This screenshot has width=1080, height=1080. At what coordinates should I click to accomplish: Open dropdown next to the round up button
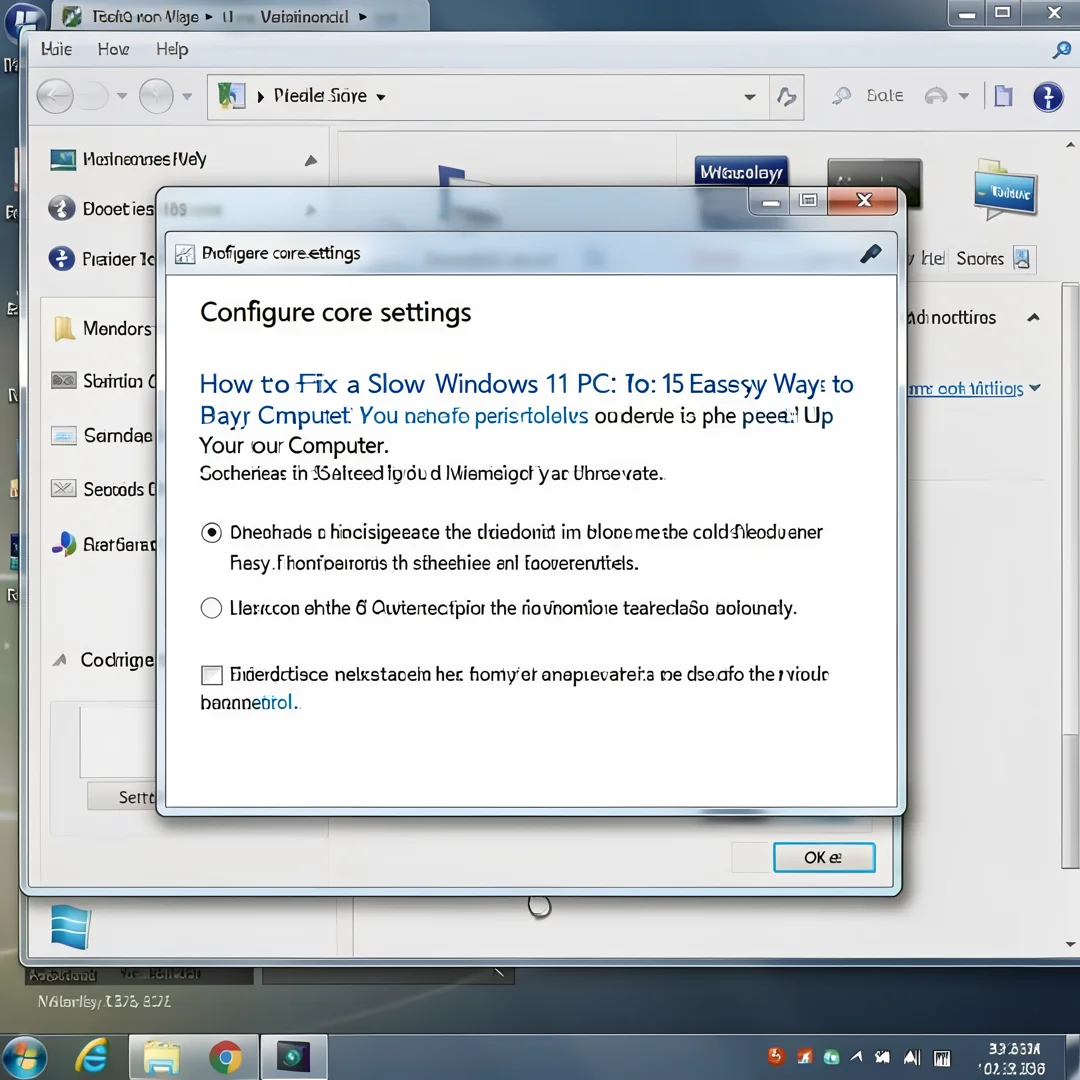(187, 96)
